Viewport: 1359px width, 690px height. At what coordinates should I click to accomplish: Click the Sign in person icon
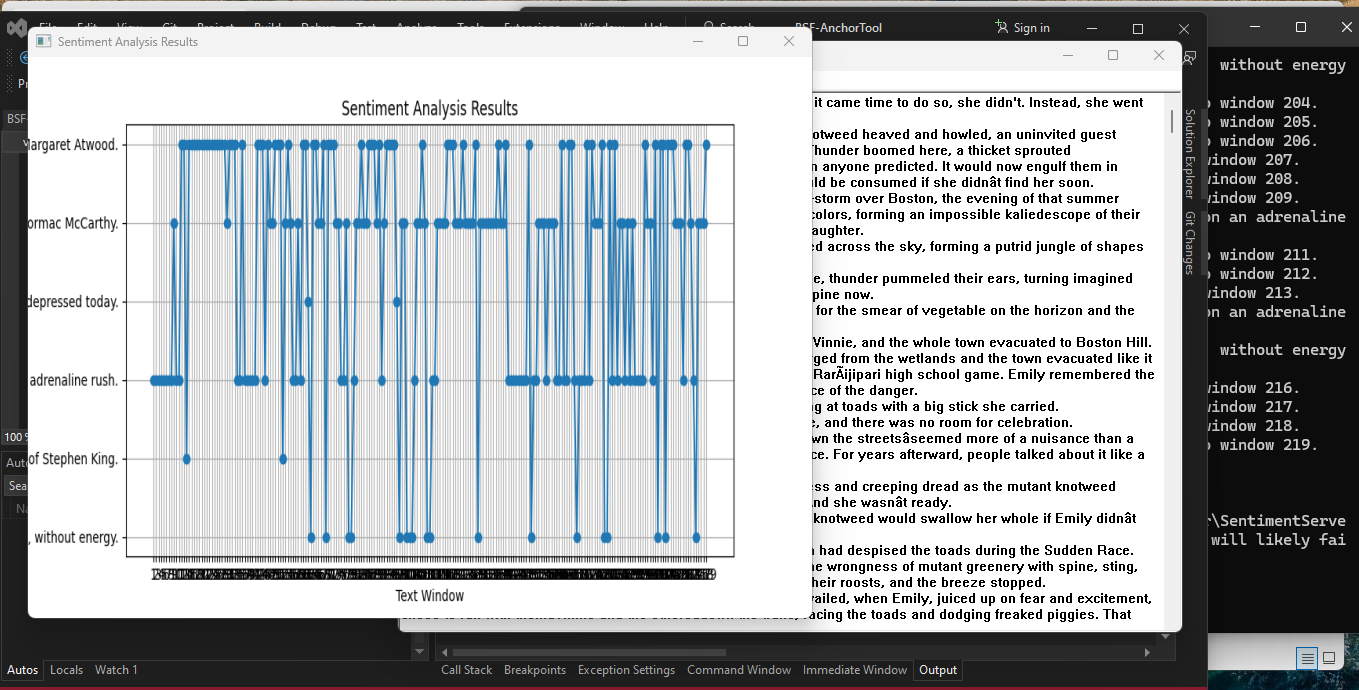pos(1001,27)
